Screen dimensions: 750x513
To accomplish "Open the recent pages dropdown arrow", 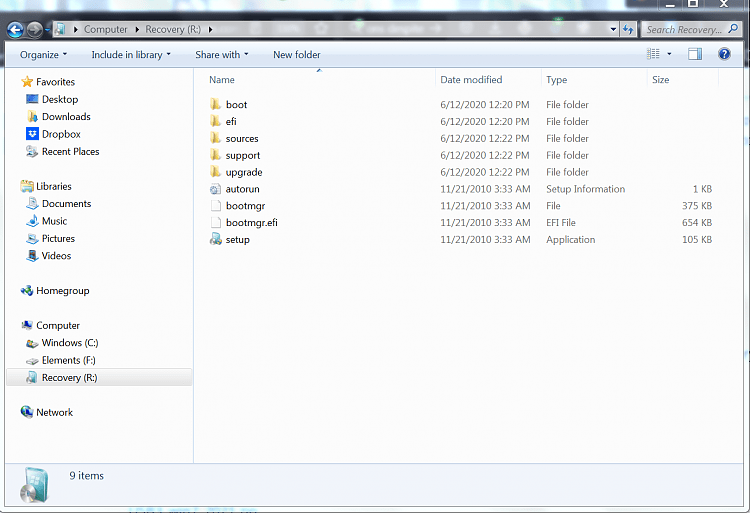I will tap(47, 30).
